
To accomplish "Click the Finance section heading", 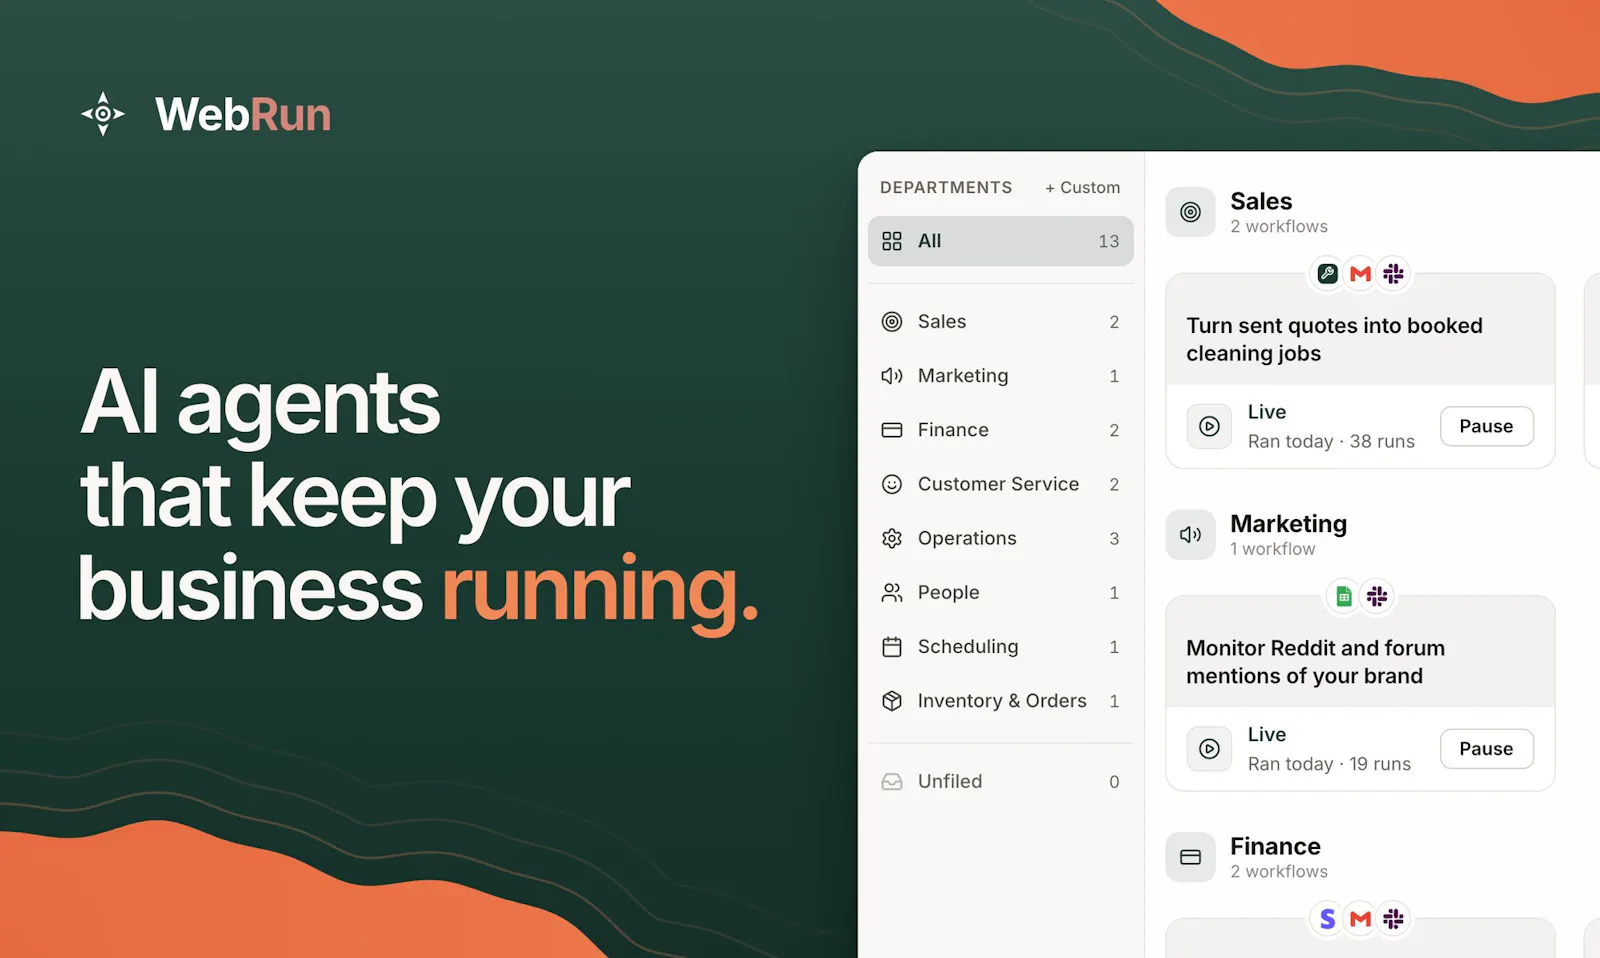I will pyautogui.click(x=1275, y=846).
